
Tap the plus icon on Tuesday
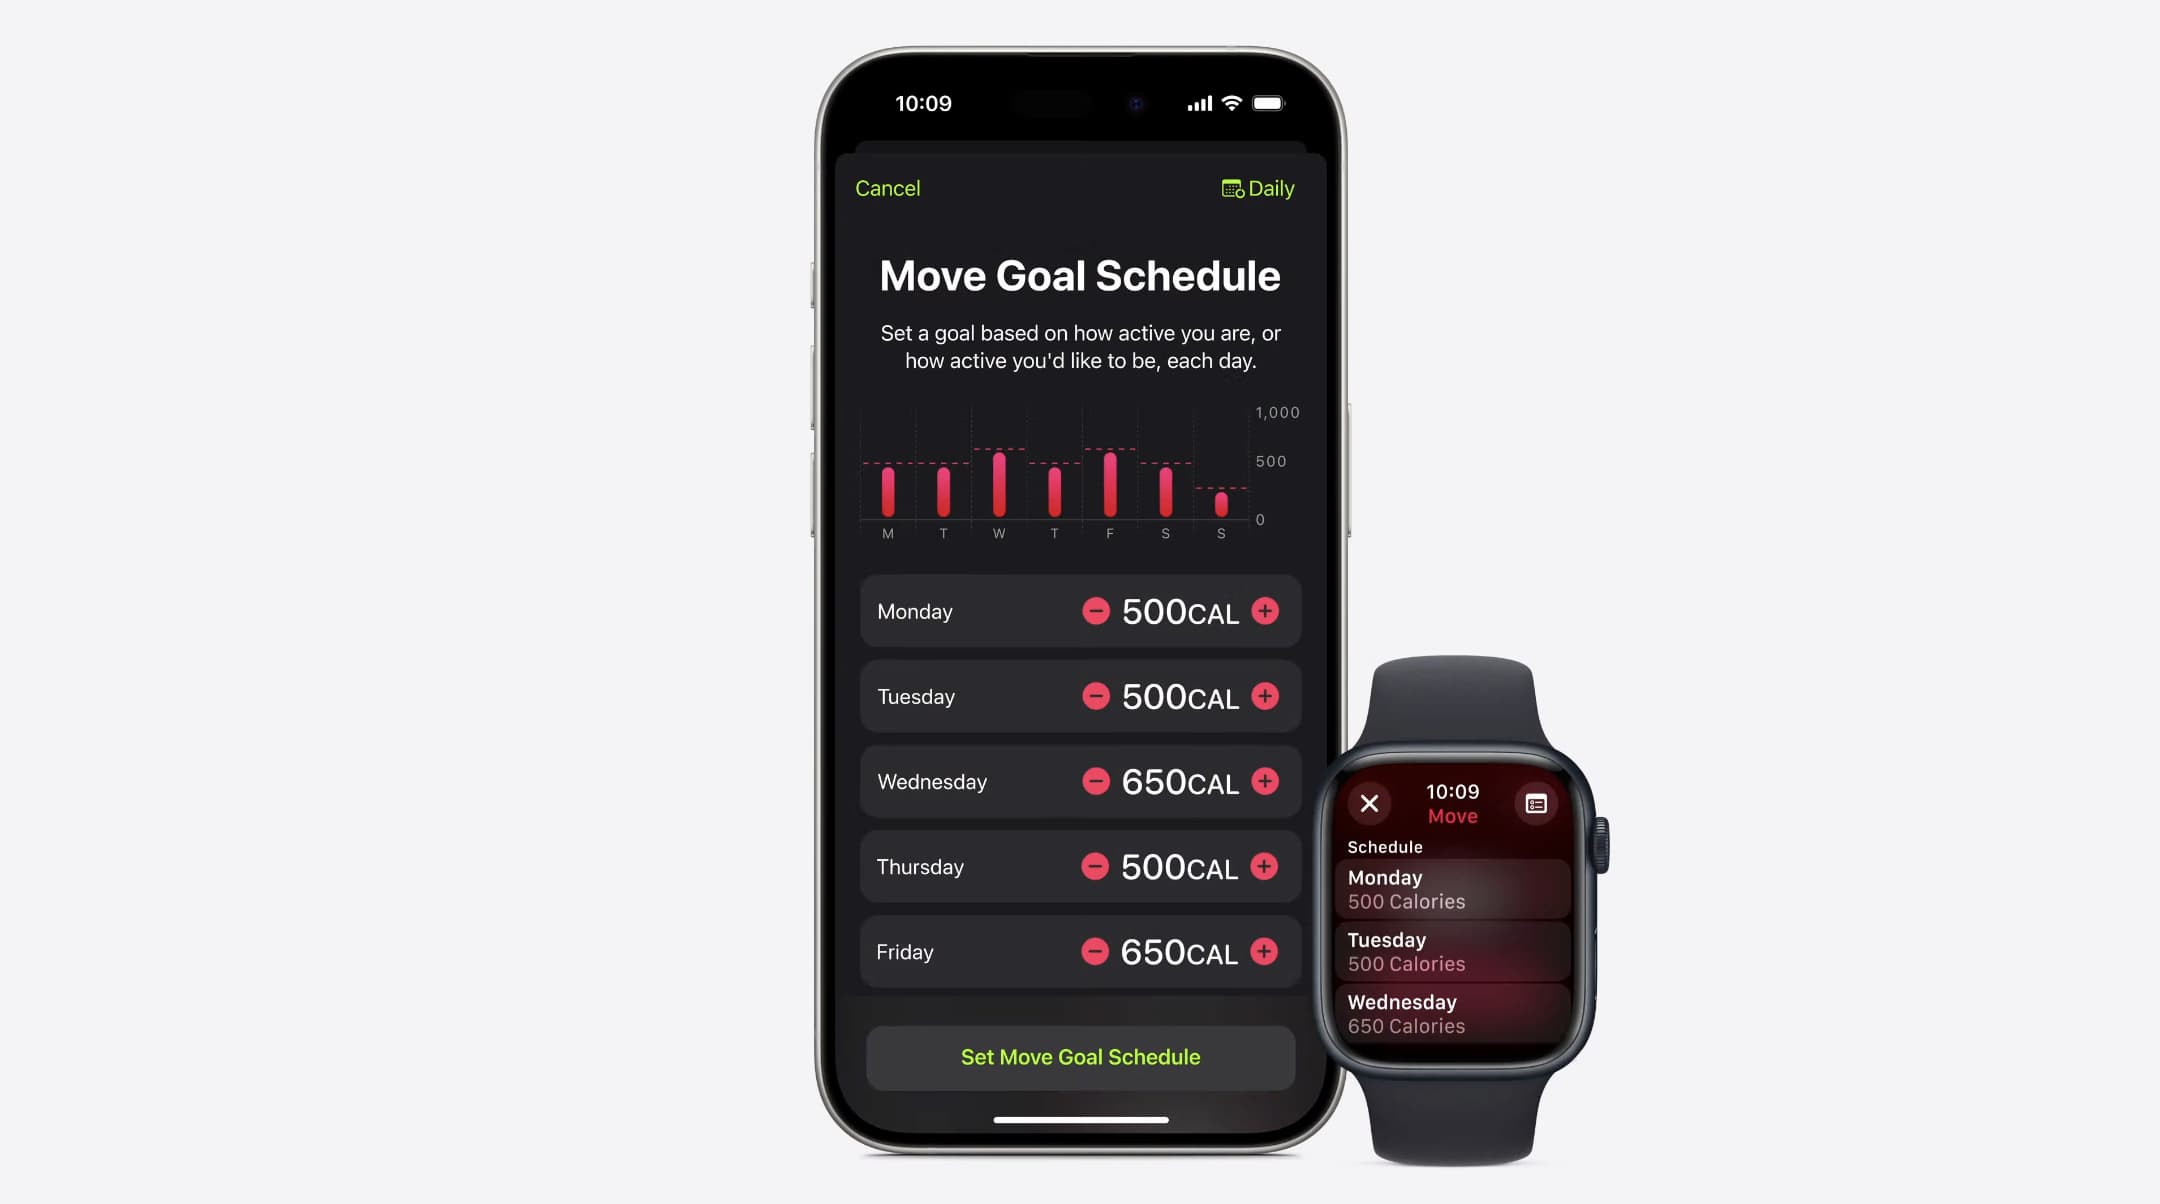[1266, 697]
